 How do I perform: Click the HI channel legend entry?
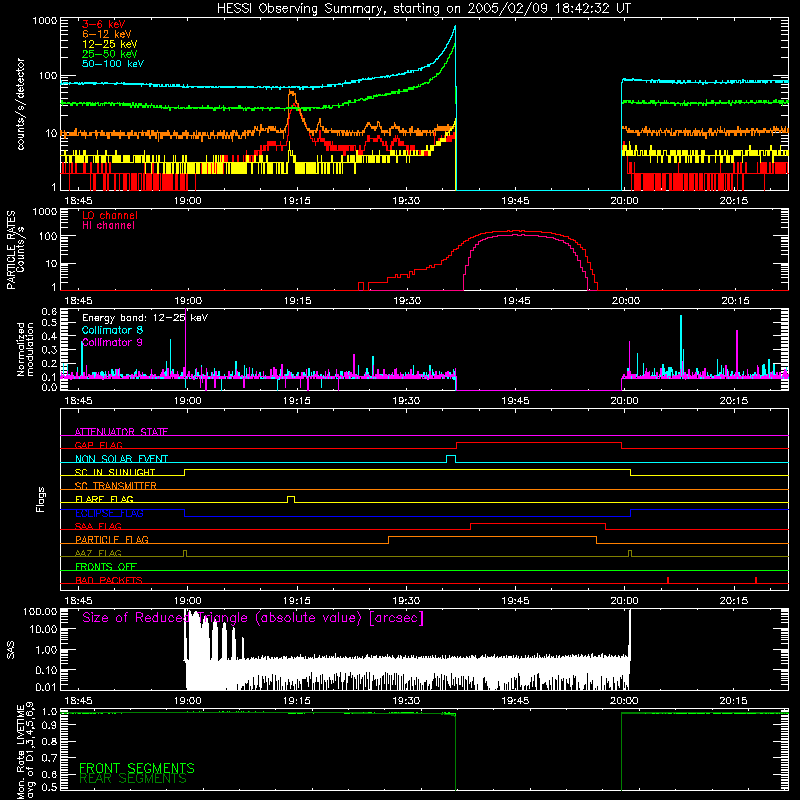click(109, 226)
